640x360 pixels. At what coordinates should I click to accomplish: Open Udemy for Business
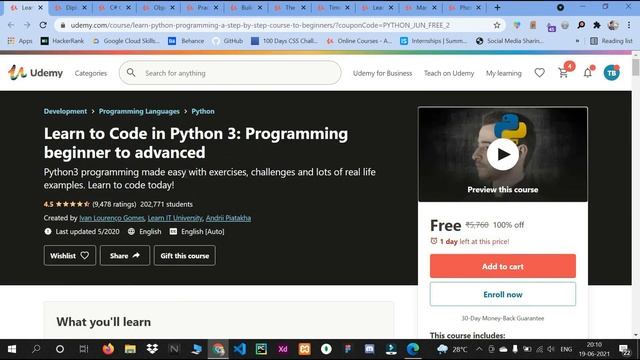[x=382, y=73]
